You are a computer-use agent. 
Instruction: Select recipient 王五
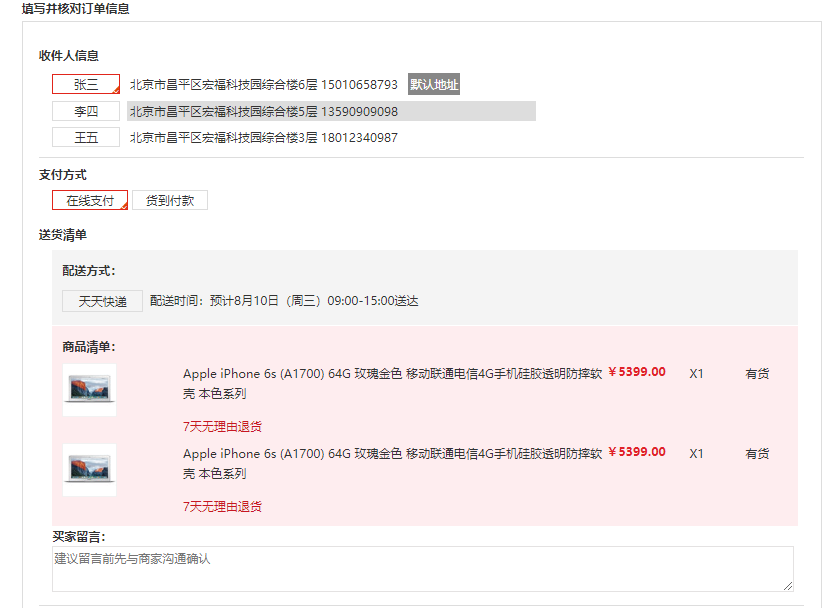pos(86,137)
